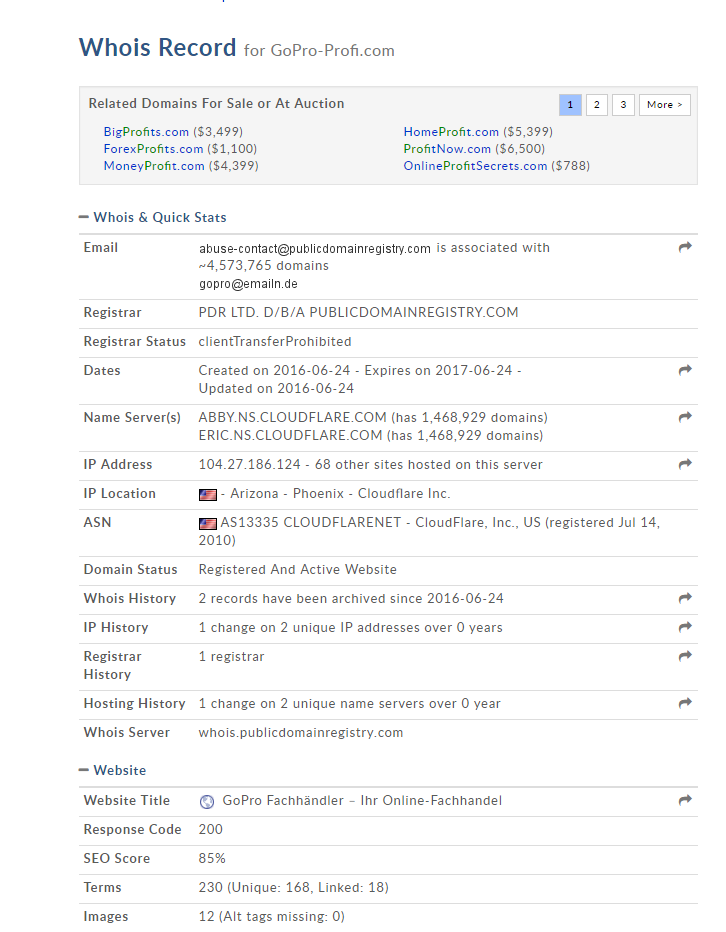
Task: Open the ProfitNow.com domain link
Action: point(447,149)
